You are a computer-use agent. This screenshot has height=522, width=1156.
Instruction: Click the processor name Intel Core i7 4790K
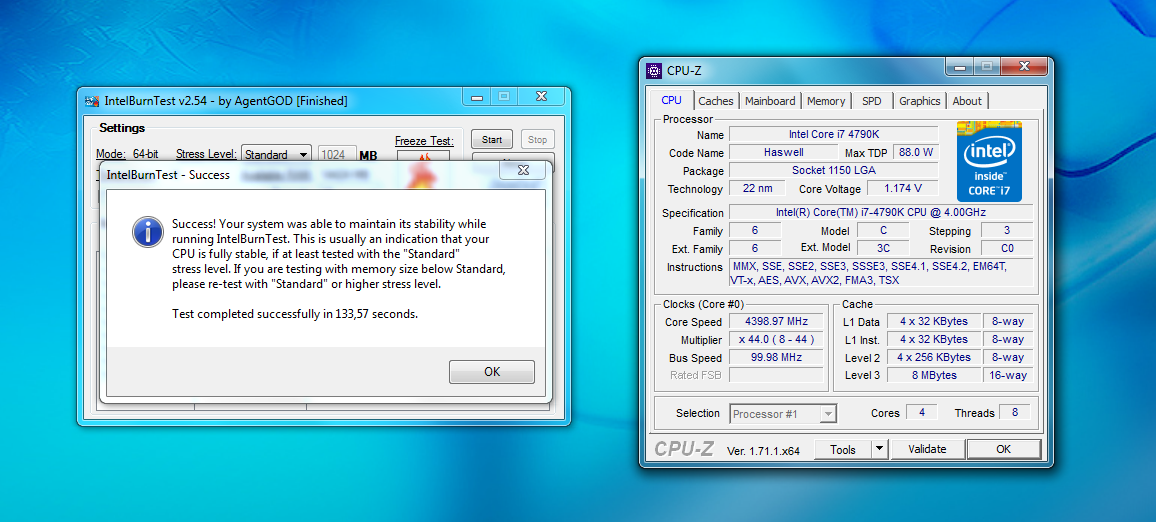[833, 134]
